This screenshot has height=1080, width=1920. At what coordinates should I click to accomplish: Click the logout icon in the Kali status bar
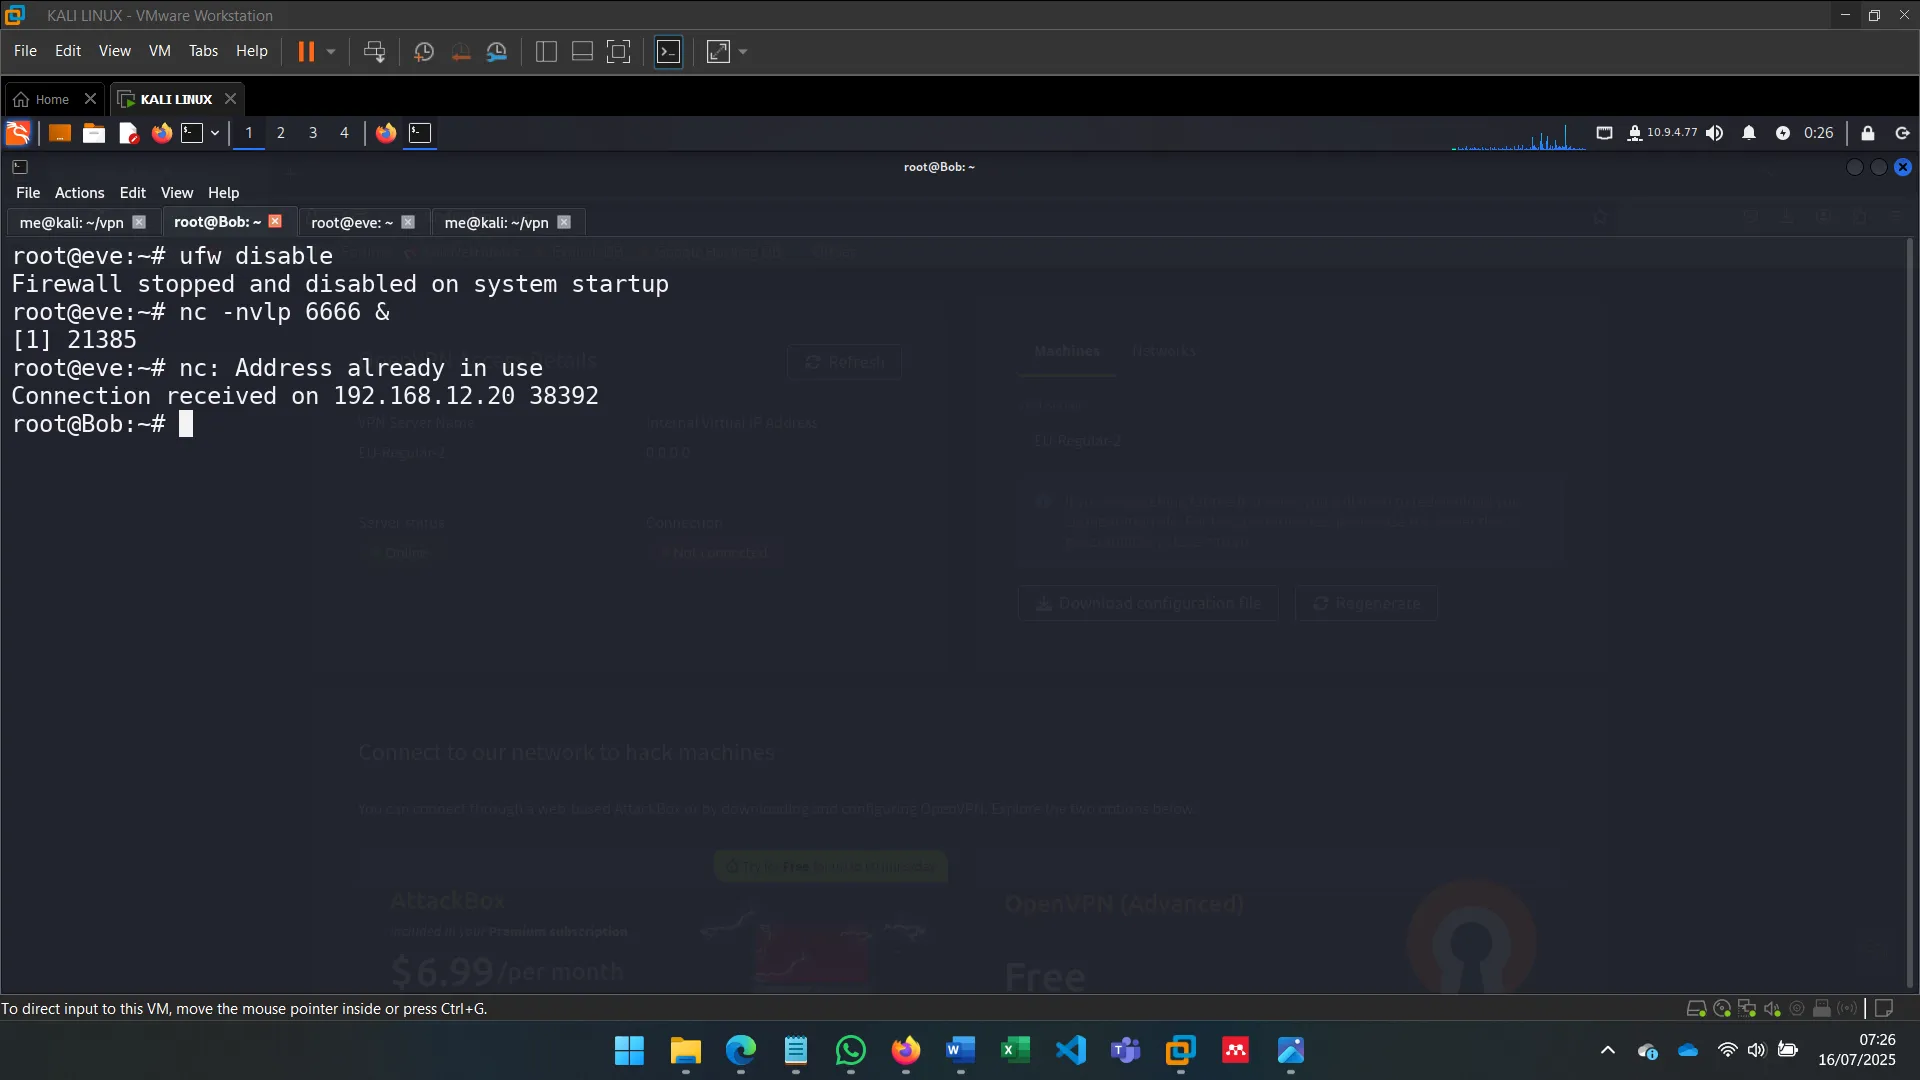pos(1901,133)
